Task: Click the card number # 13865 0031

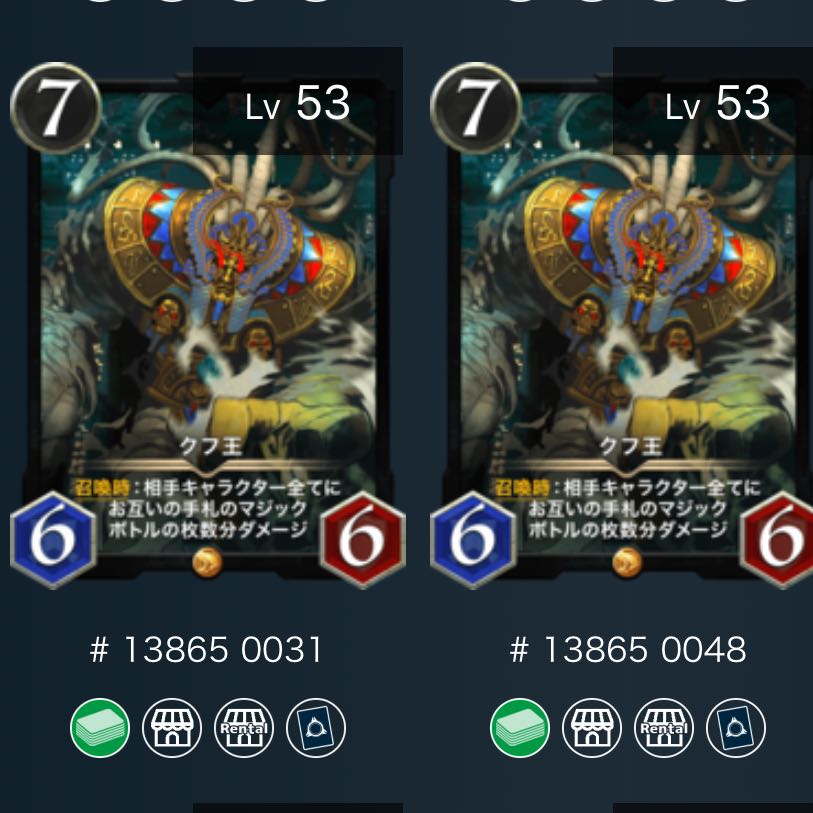Action: 206,649
